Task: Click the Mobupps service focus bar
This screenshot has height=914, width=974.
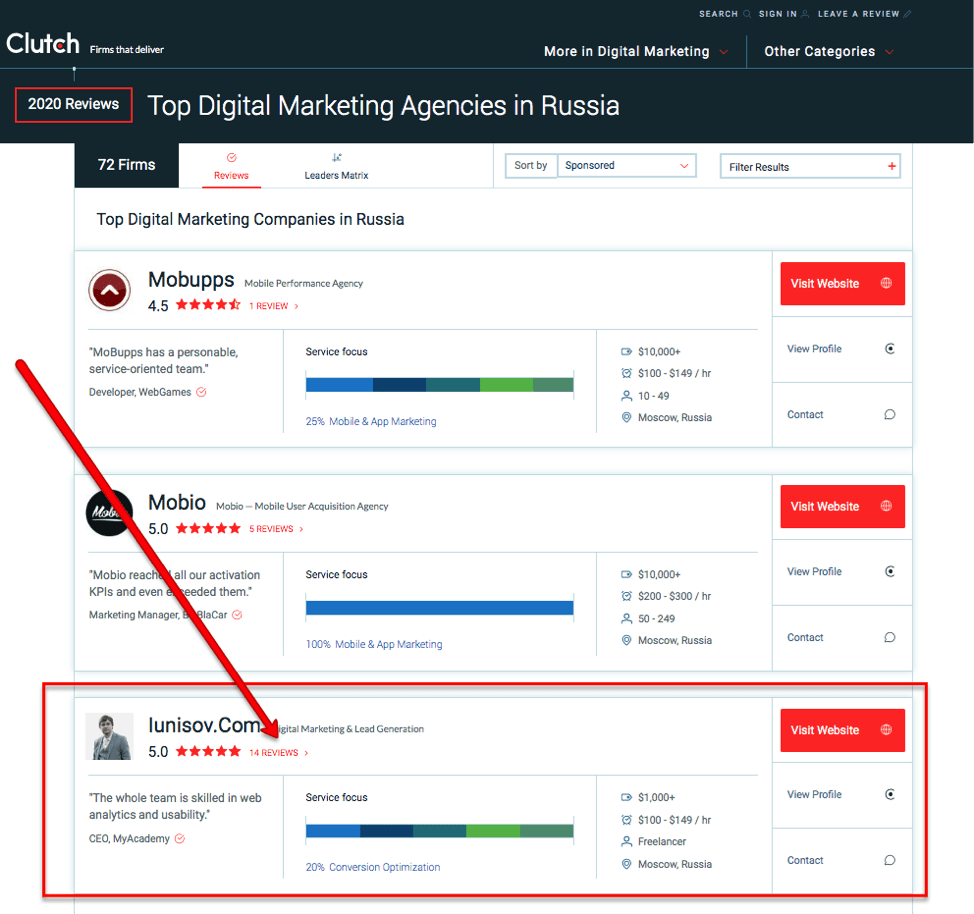Action: tap(440, 385)
